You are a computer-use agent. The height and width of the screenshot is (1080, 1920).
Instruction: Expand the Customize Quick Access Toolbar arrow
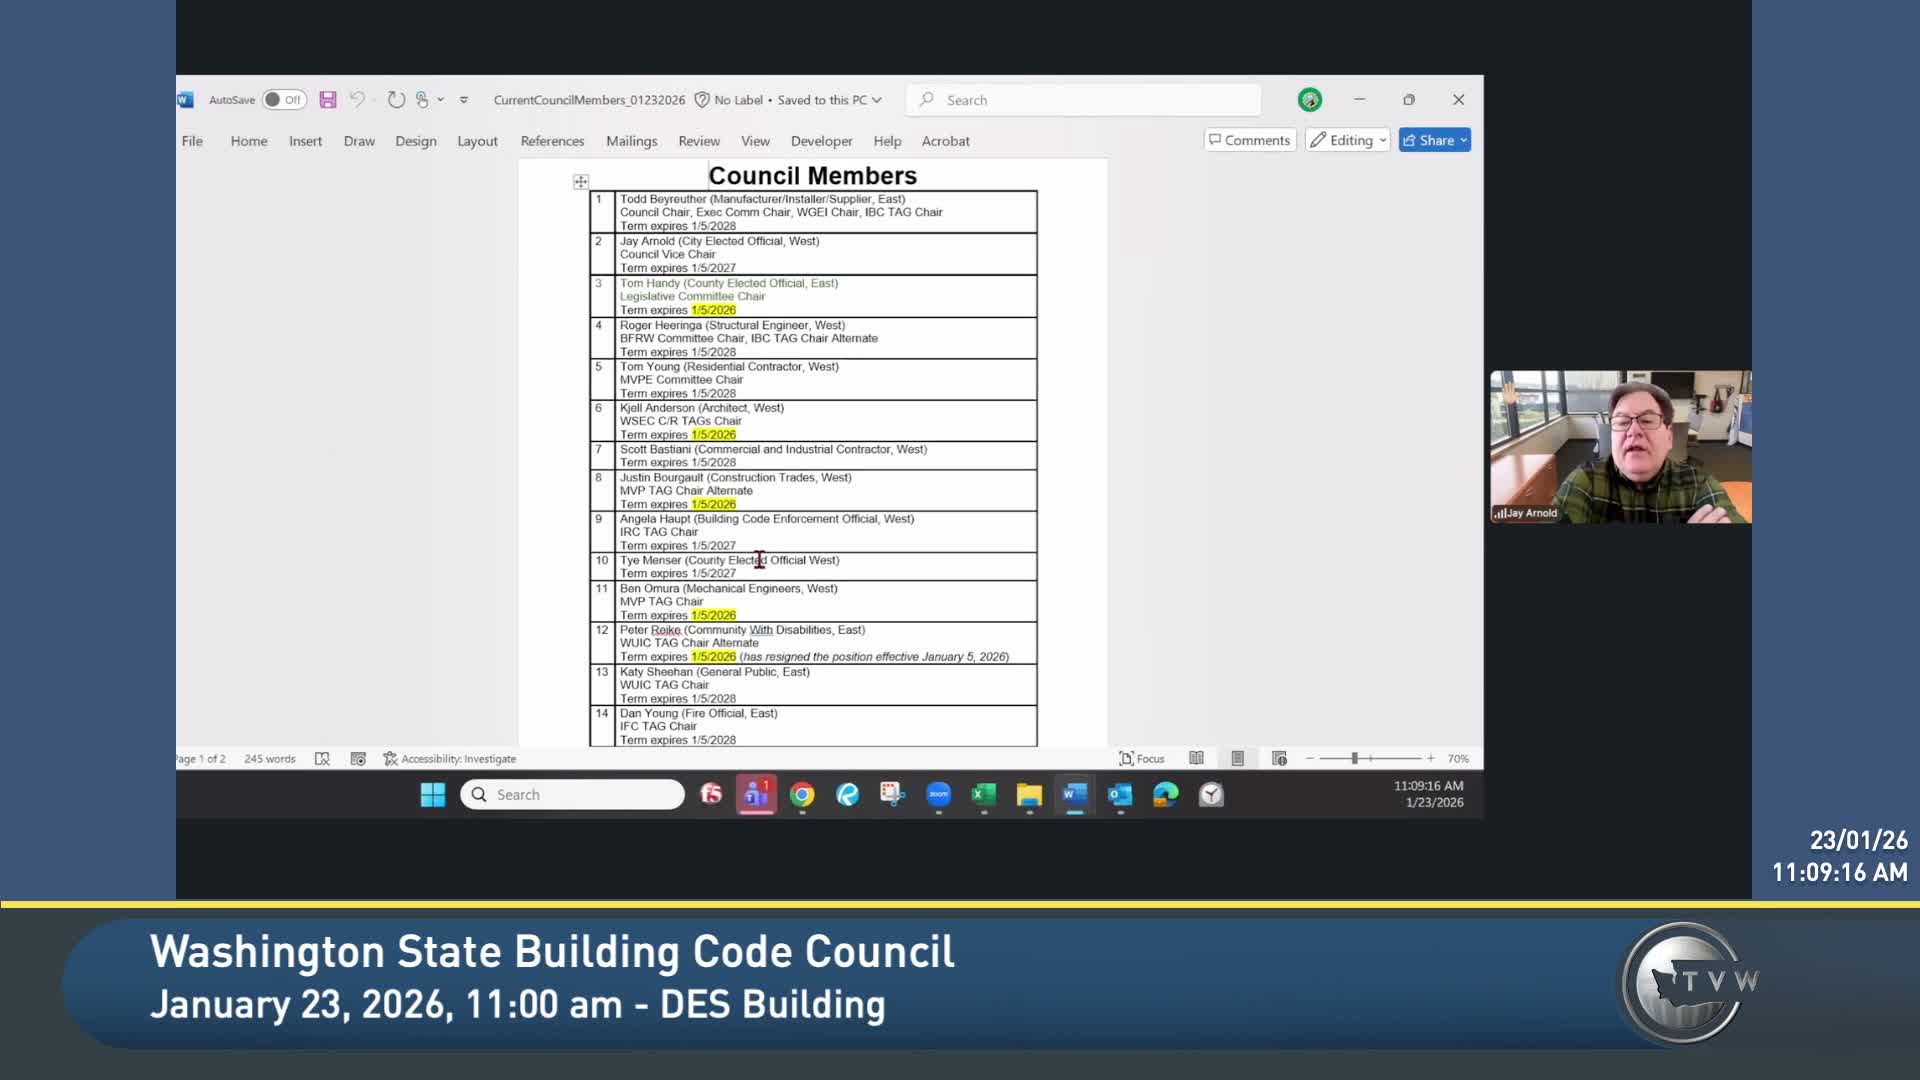(x=464, y=100)
